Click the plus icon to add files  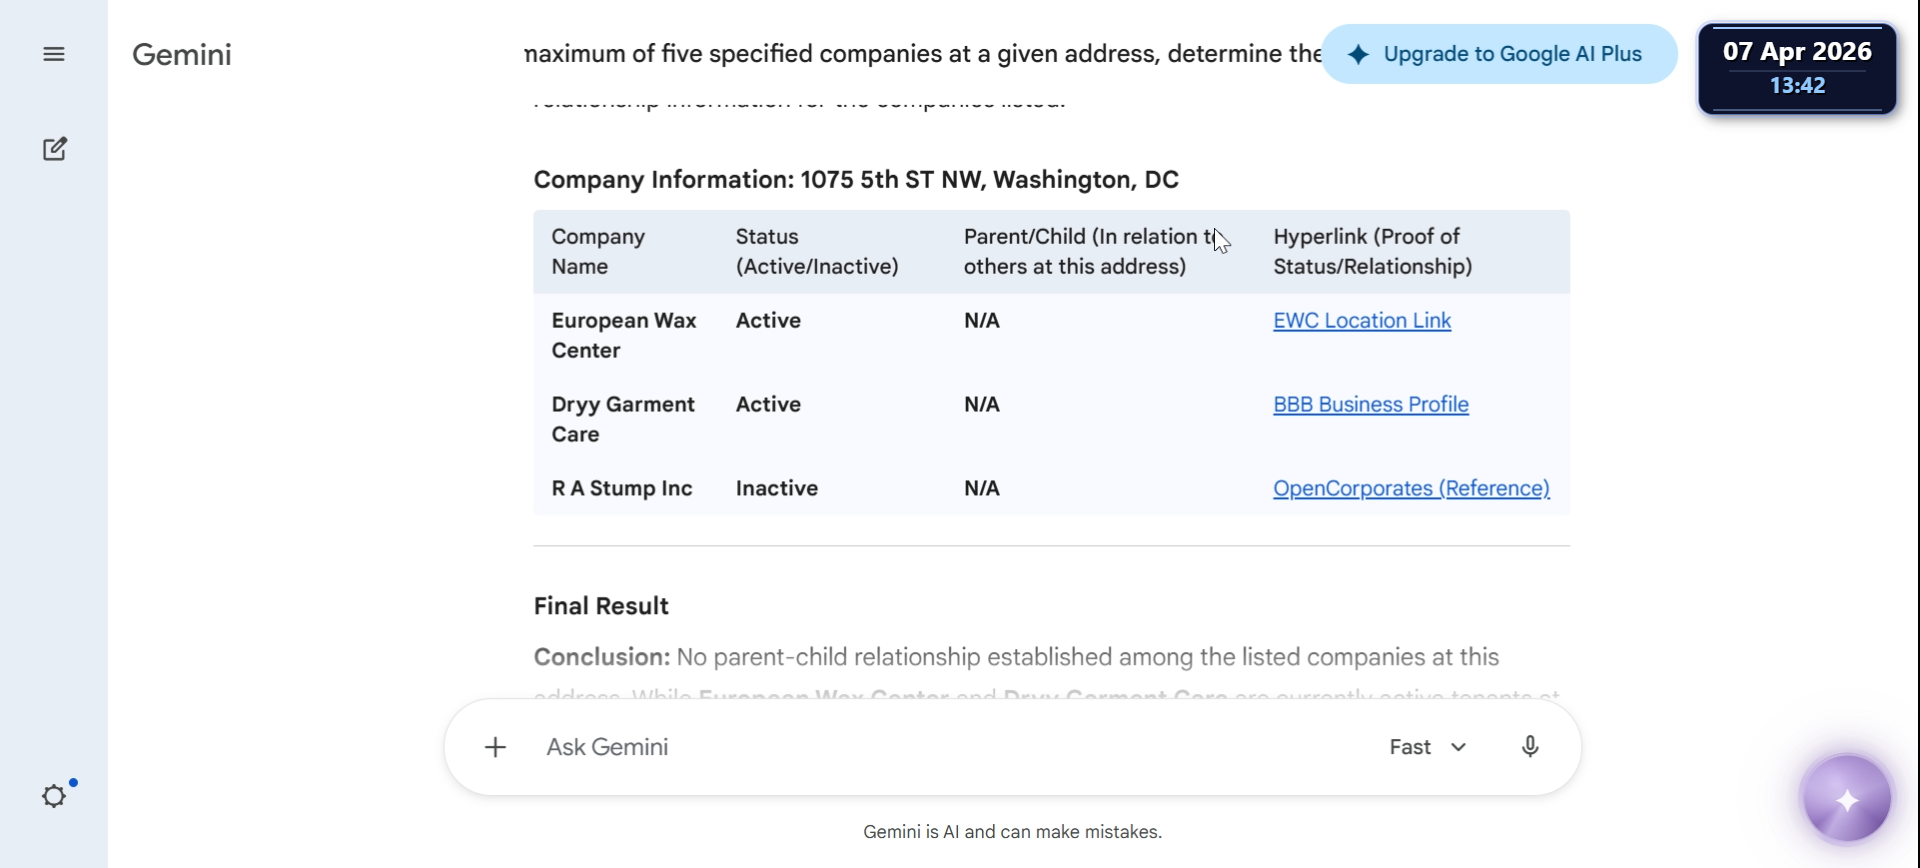[x=495, y=747]
